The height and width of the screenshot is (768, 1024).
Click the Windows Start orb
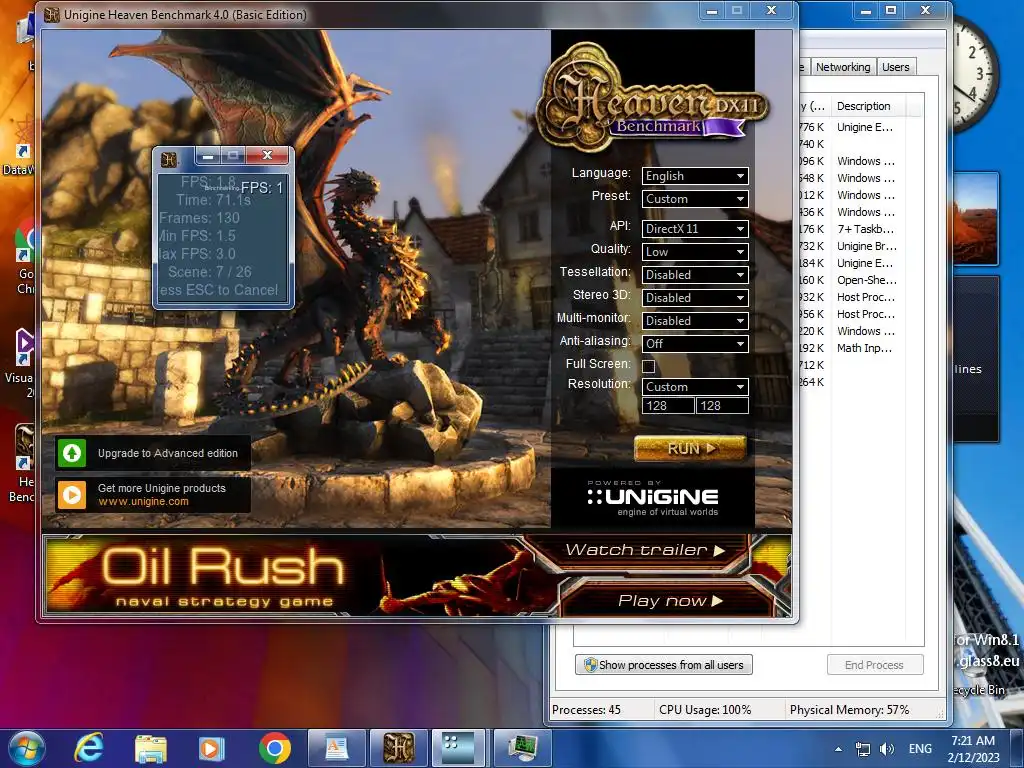click(27, 748)
